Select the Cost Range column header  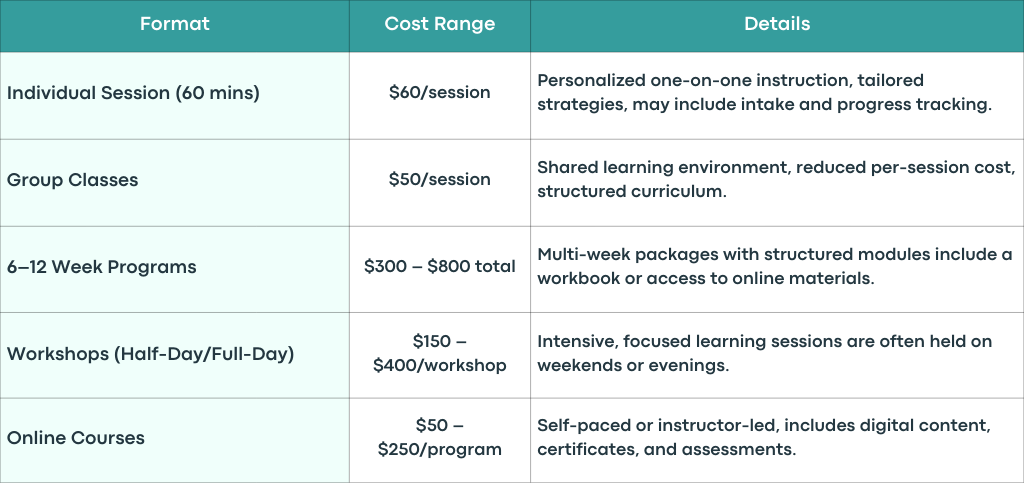(x=440, y=25)
